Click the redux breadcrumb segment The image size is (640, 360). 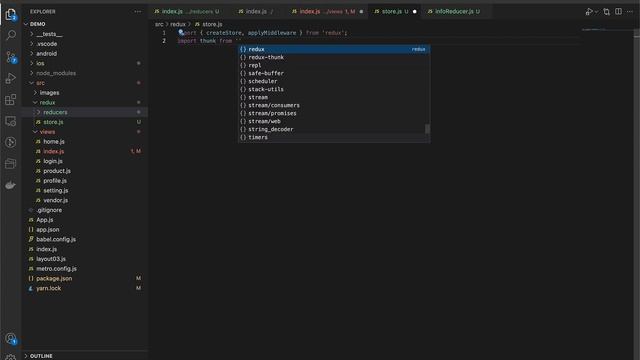[178, 24]
